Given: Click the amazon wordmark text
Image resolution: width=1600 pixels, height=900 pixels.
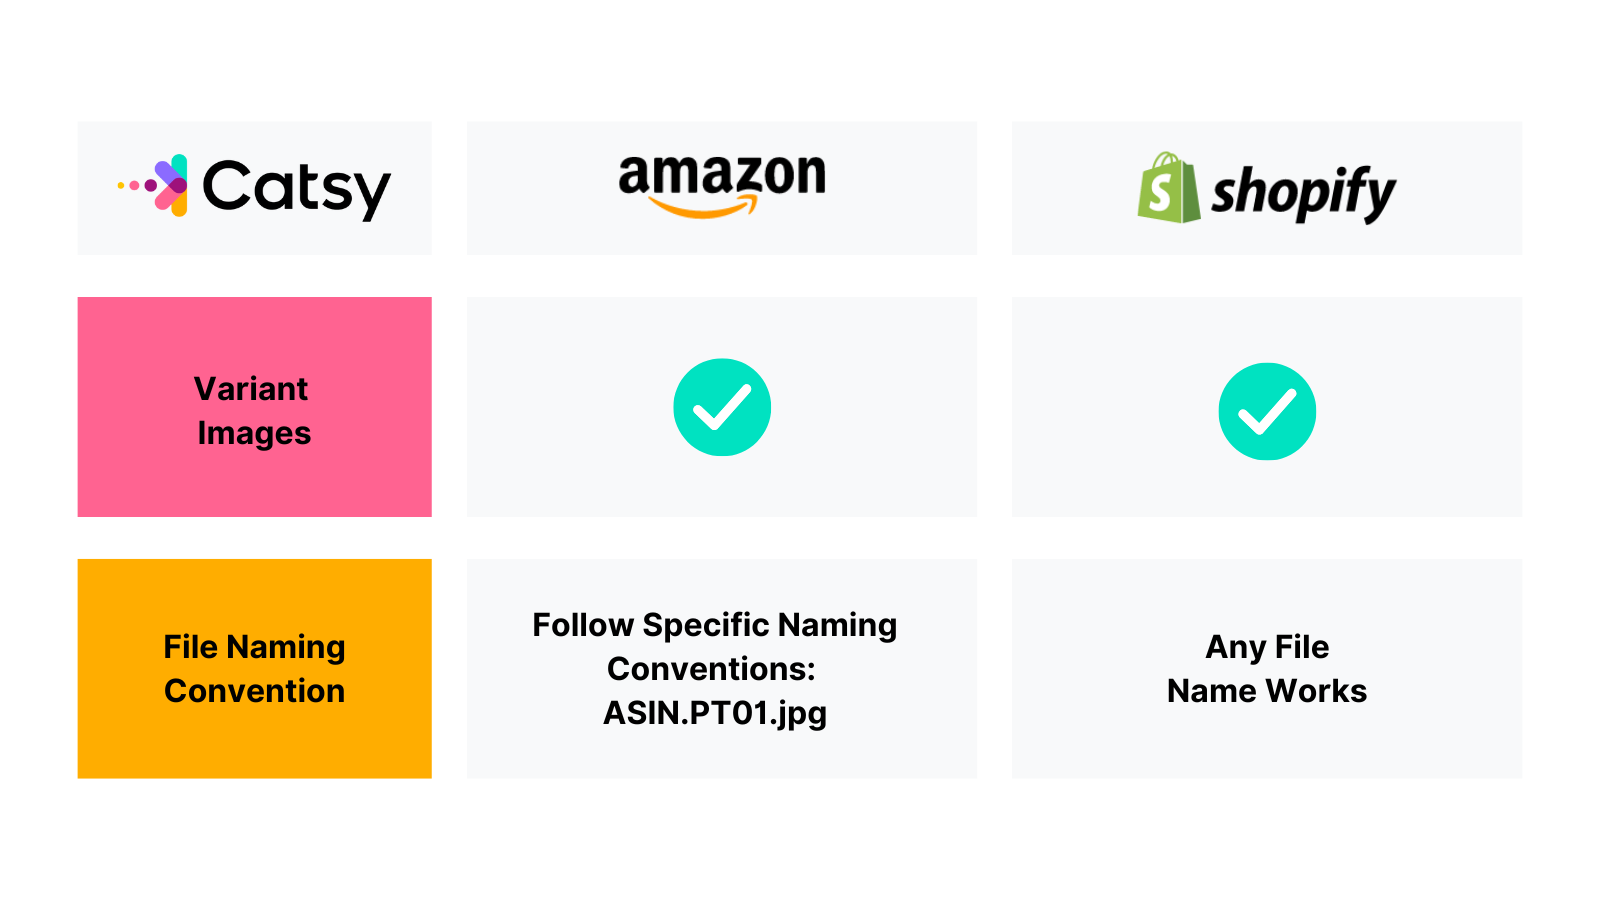Looking at the screenshot, I should point(722,175).
